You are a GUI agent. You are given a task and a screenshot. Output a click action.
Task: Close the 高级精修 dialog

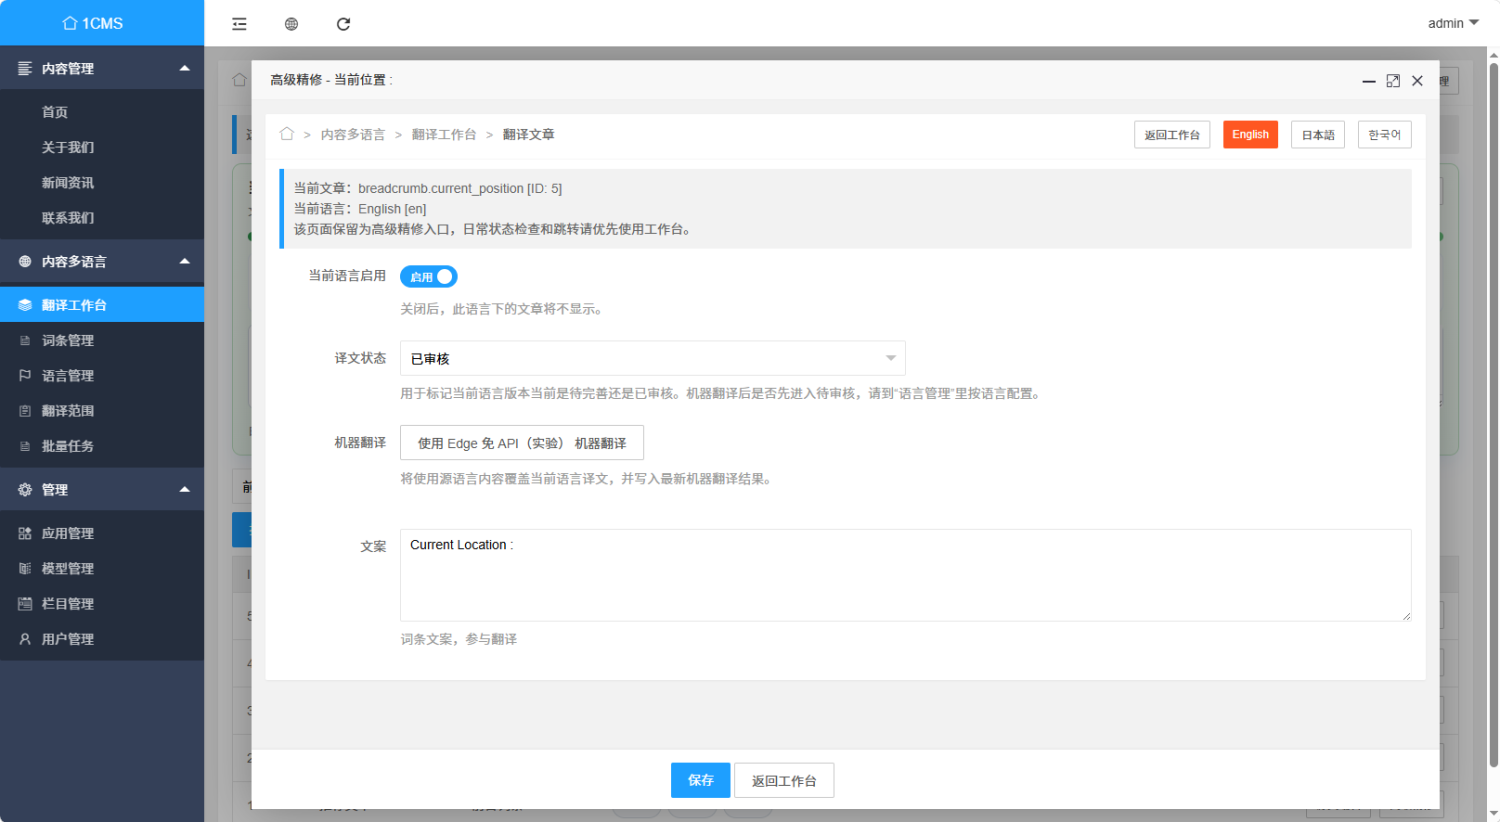(1417, 81)
